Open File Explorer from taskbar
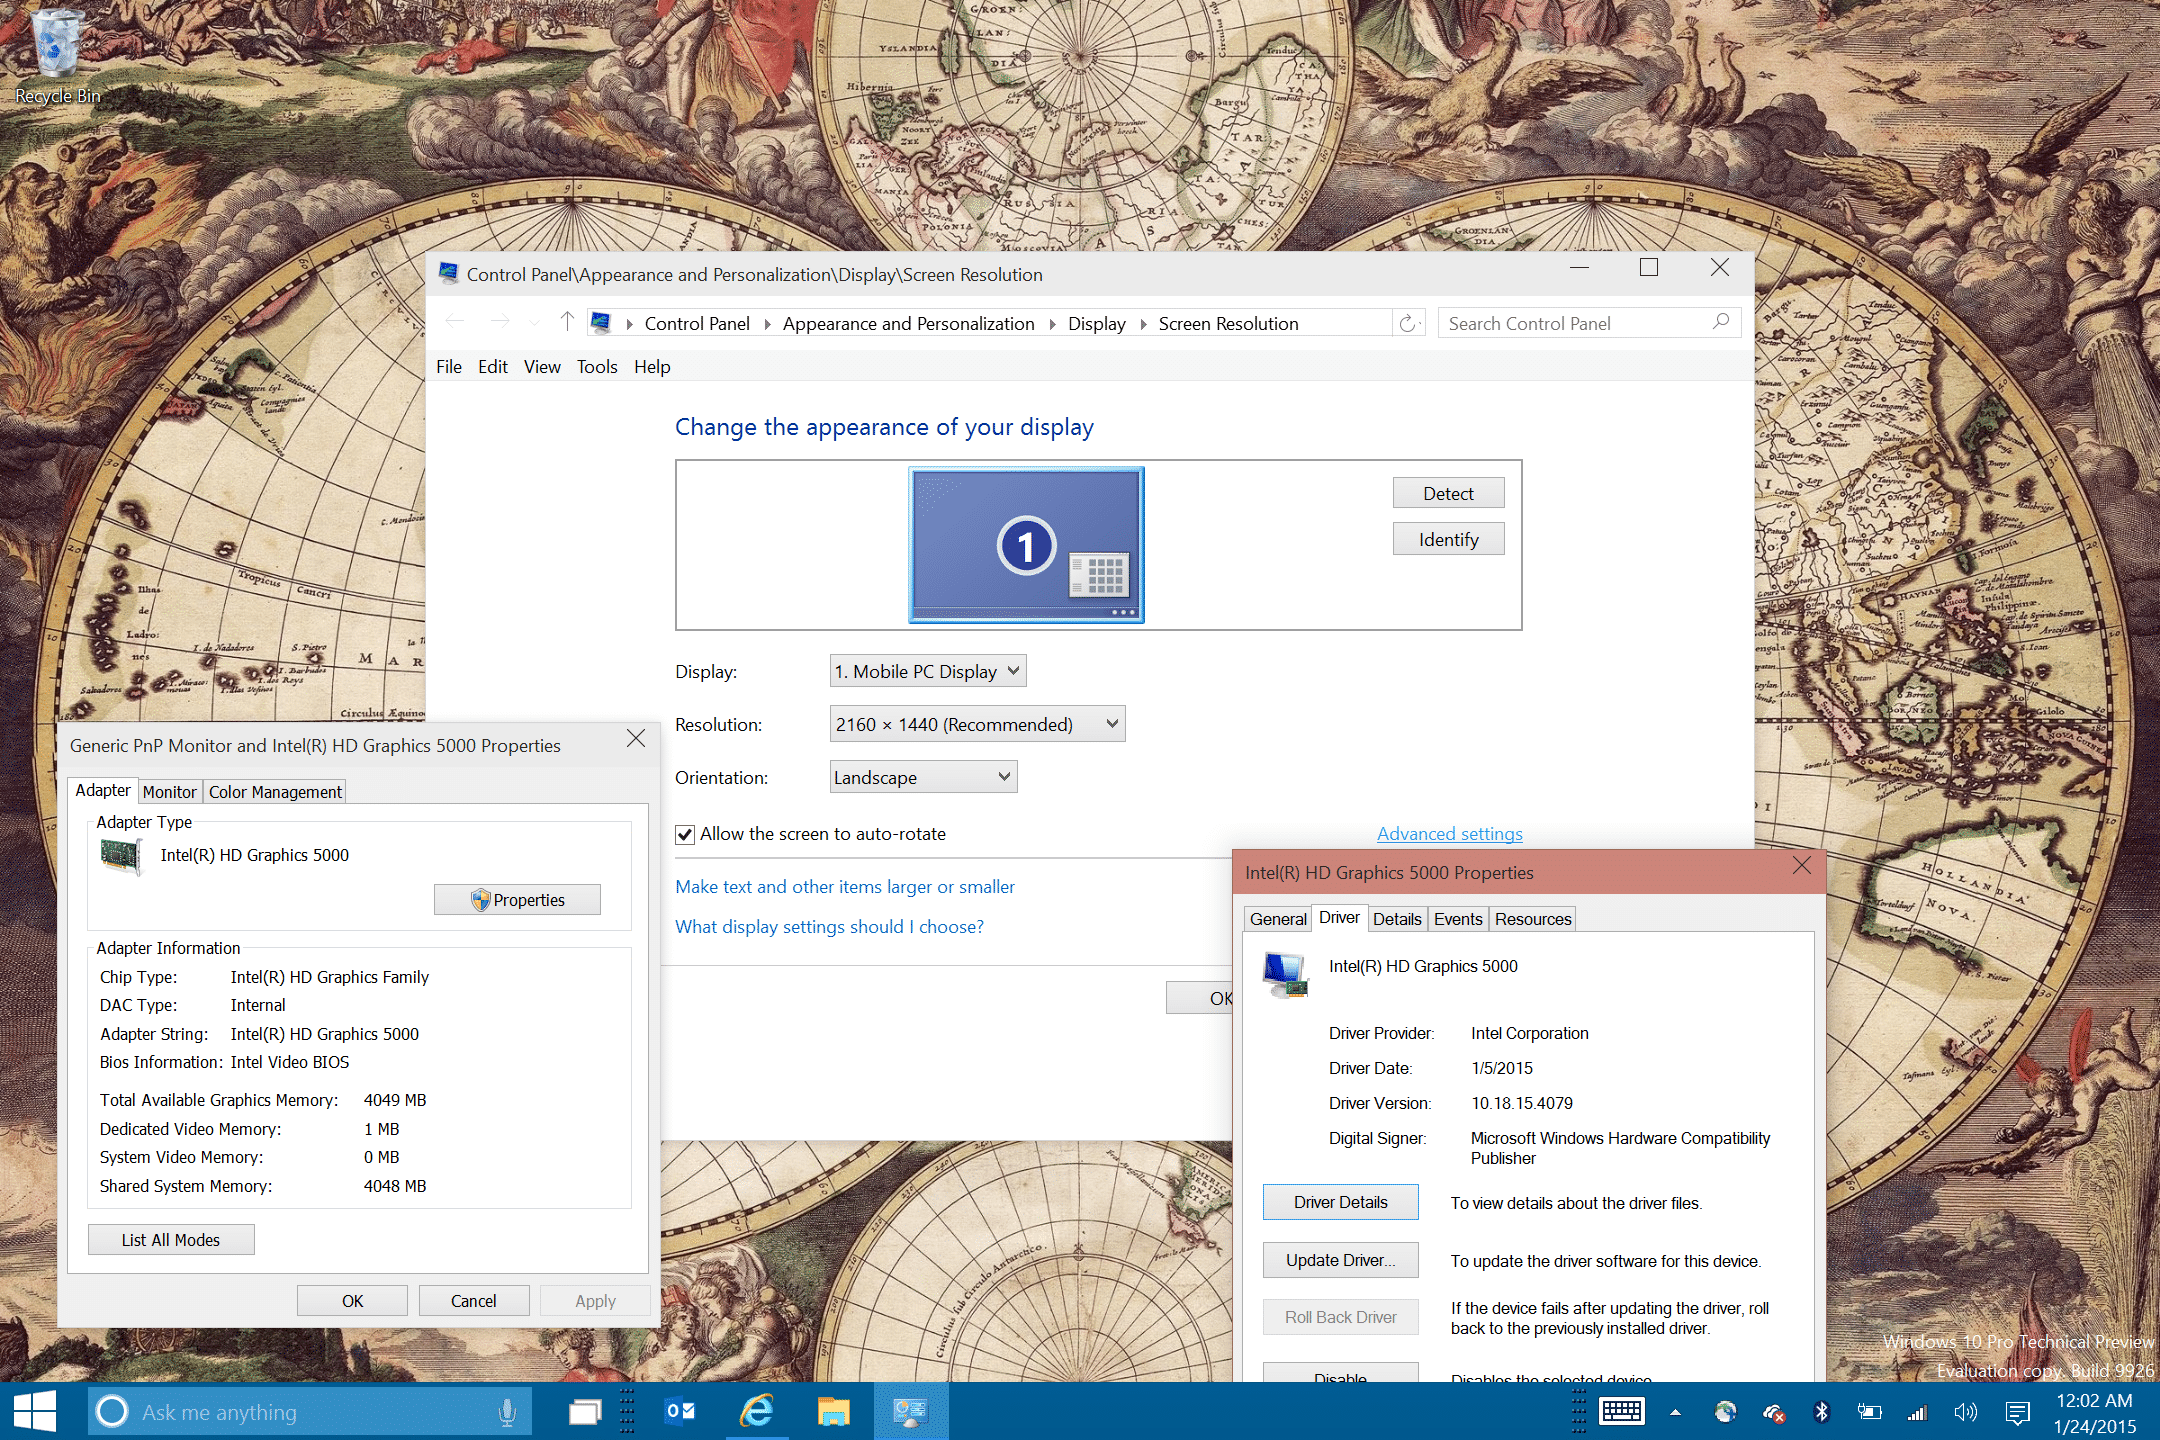This screenshot has height=1440, width=2160. (x=833, y=1411)
